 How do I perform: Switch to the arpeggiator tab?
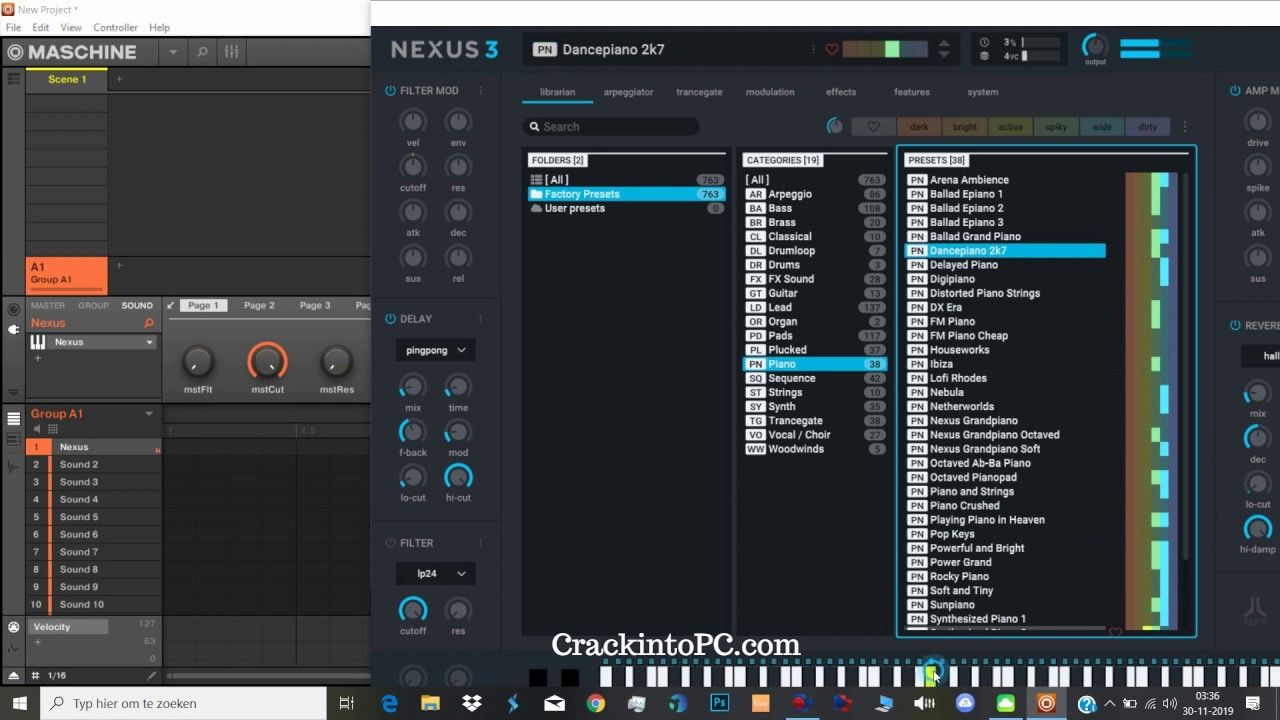click(628, 92)
